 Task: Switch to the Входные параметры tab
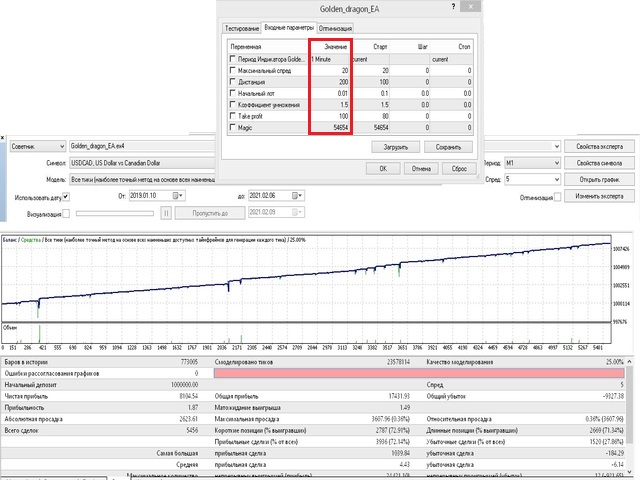[289, 27]
